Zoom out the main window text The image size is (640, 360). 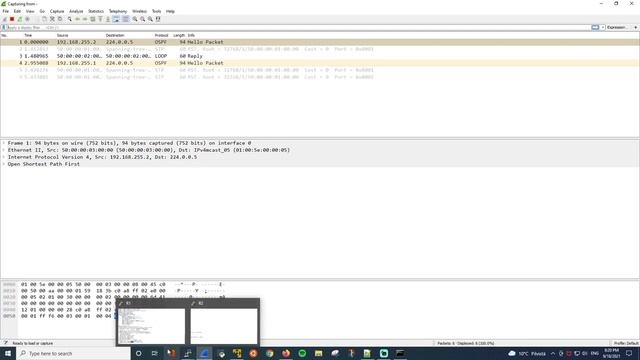(x=142, y=19)
